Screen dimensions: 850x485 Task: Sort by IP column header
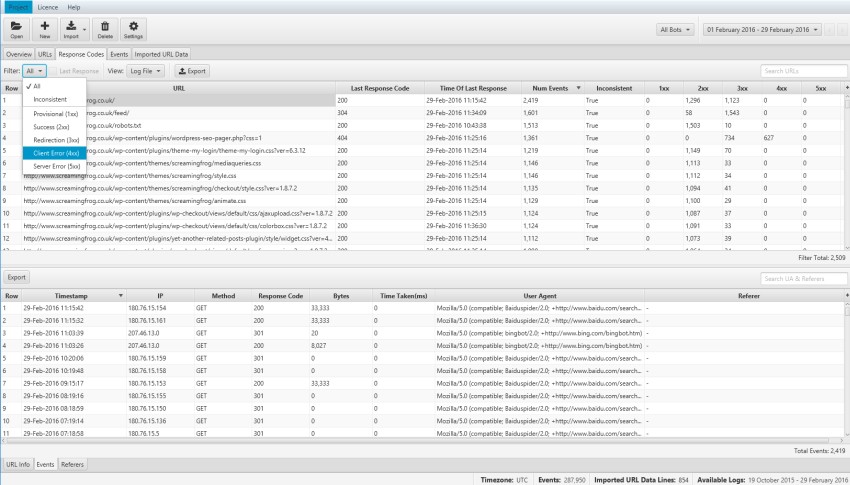(160, 296)
